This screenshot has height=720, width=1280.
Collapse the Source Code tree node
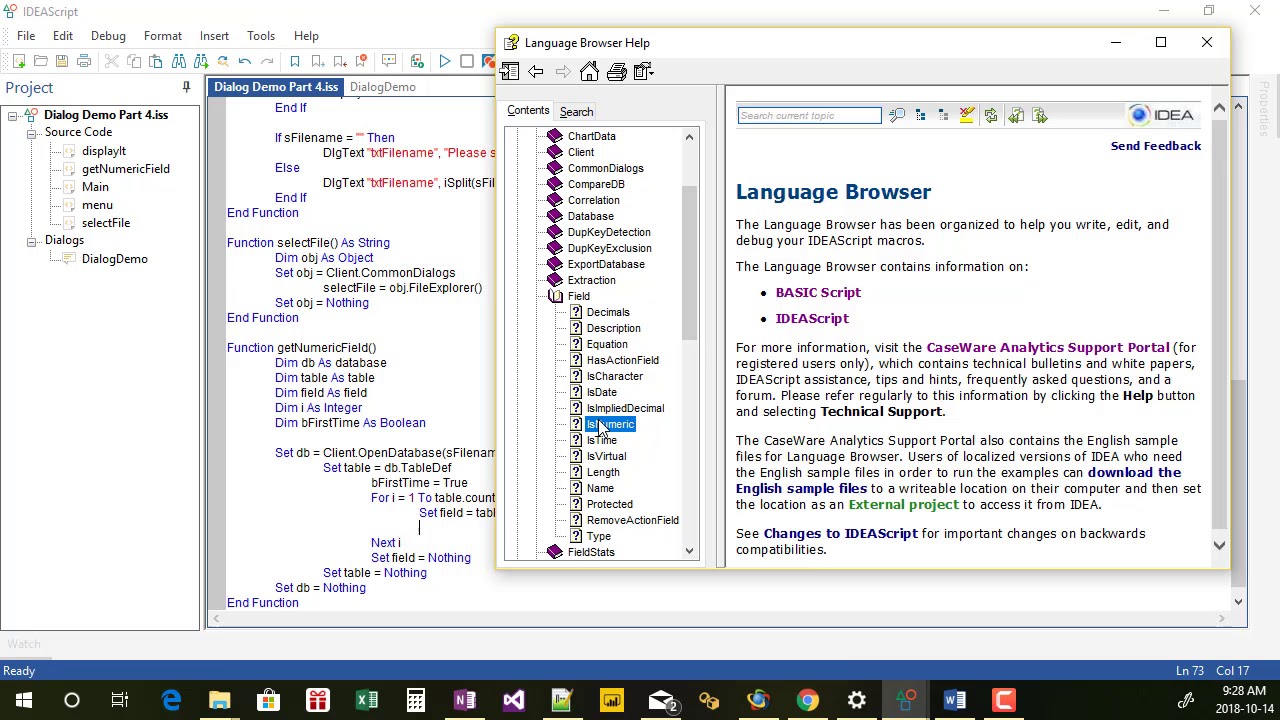click(32, 133)
